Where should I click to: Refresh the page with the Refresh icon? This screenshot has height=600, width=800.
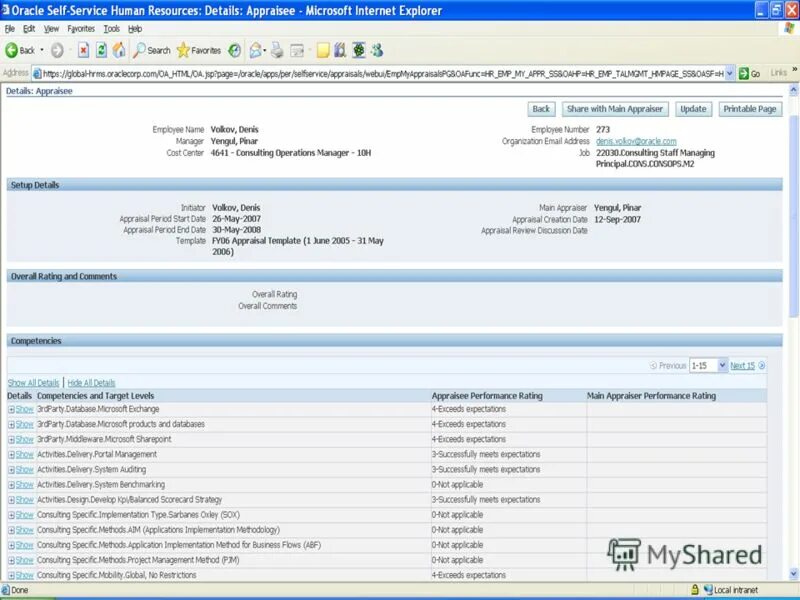point(101,50)
